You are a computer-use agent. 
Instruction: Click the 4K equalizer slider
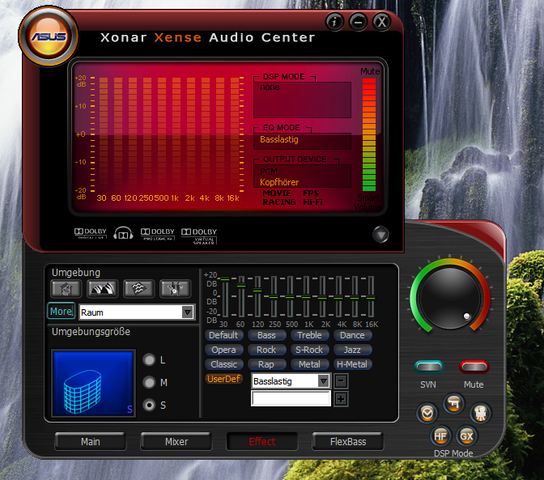click(339, 298)
